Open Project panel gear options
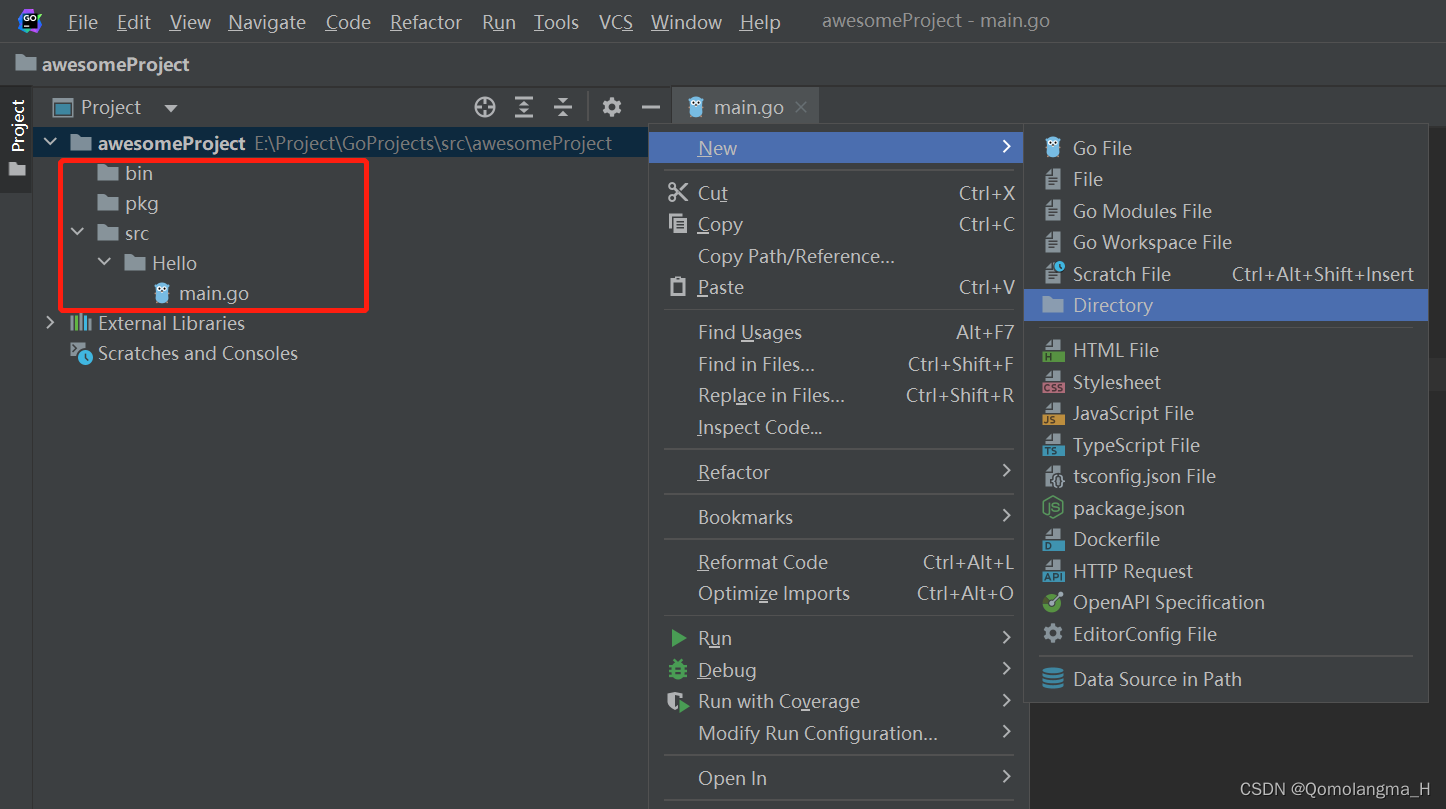Image resolution: width=1446 pixels, height=809 pixels. click(612, 107)
